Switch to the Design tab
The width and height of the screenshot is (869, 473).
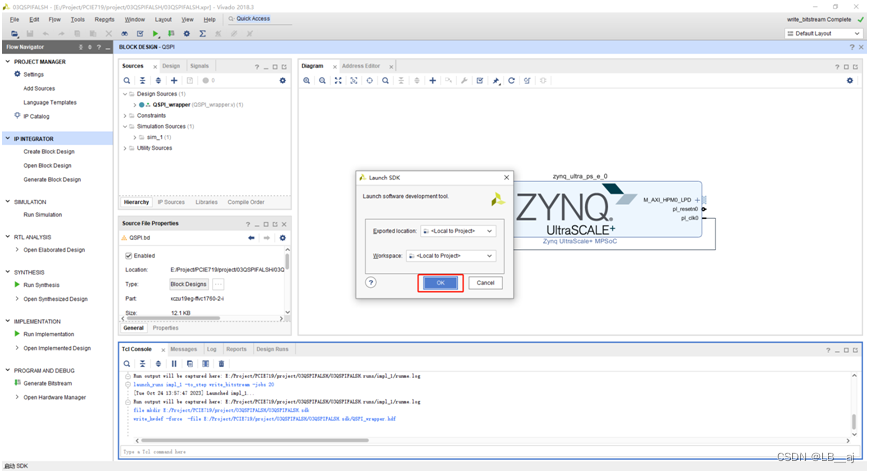pyautogui.click(x=171, y=66)
